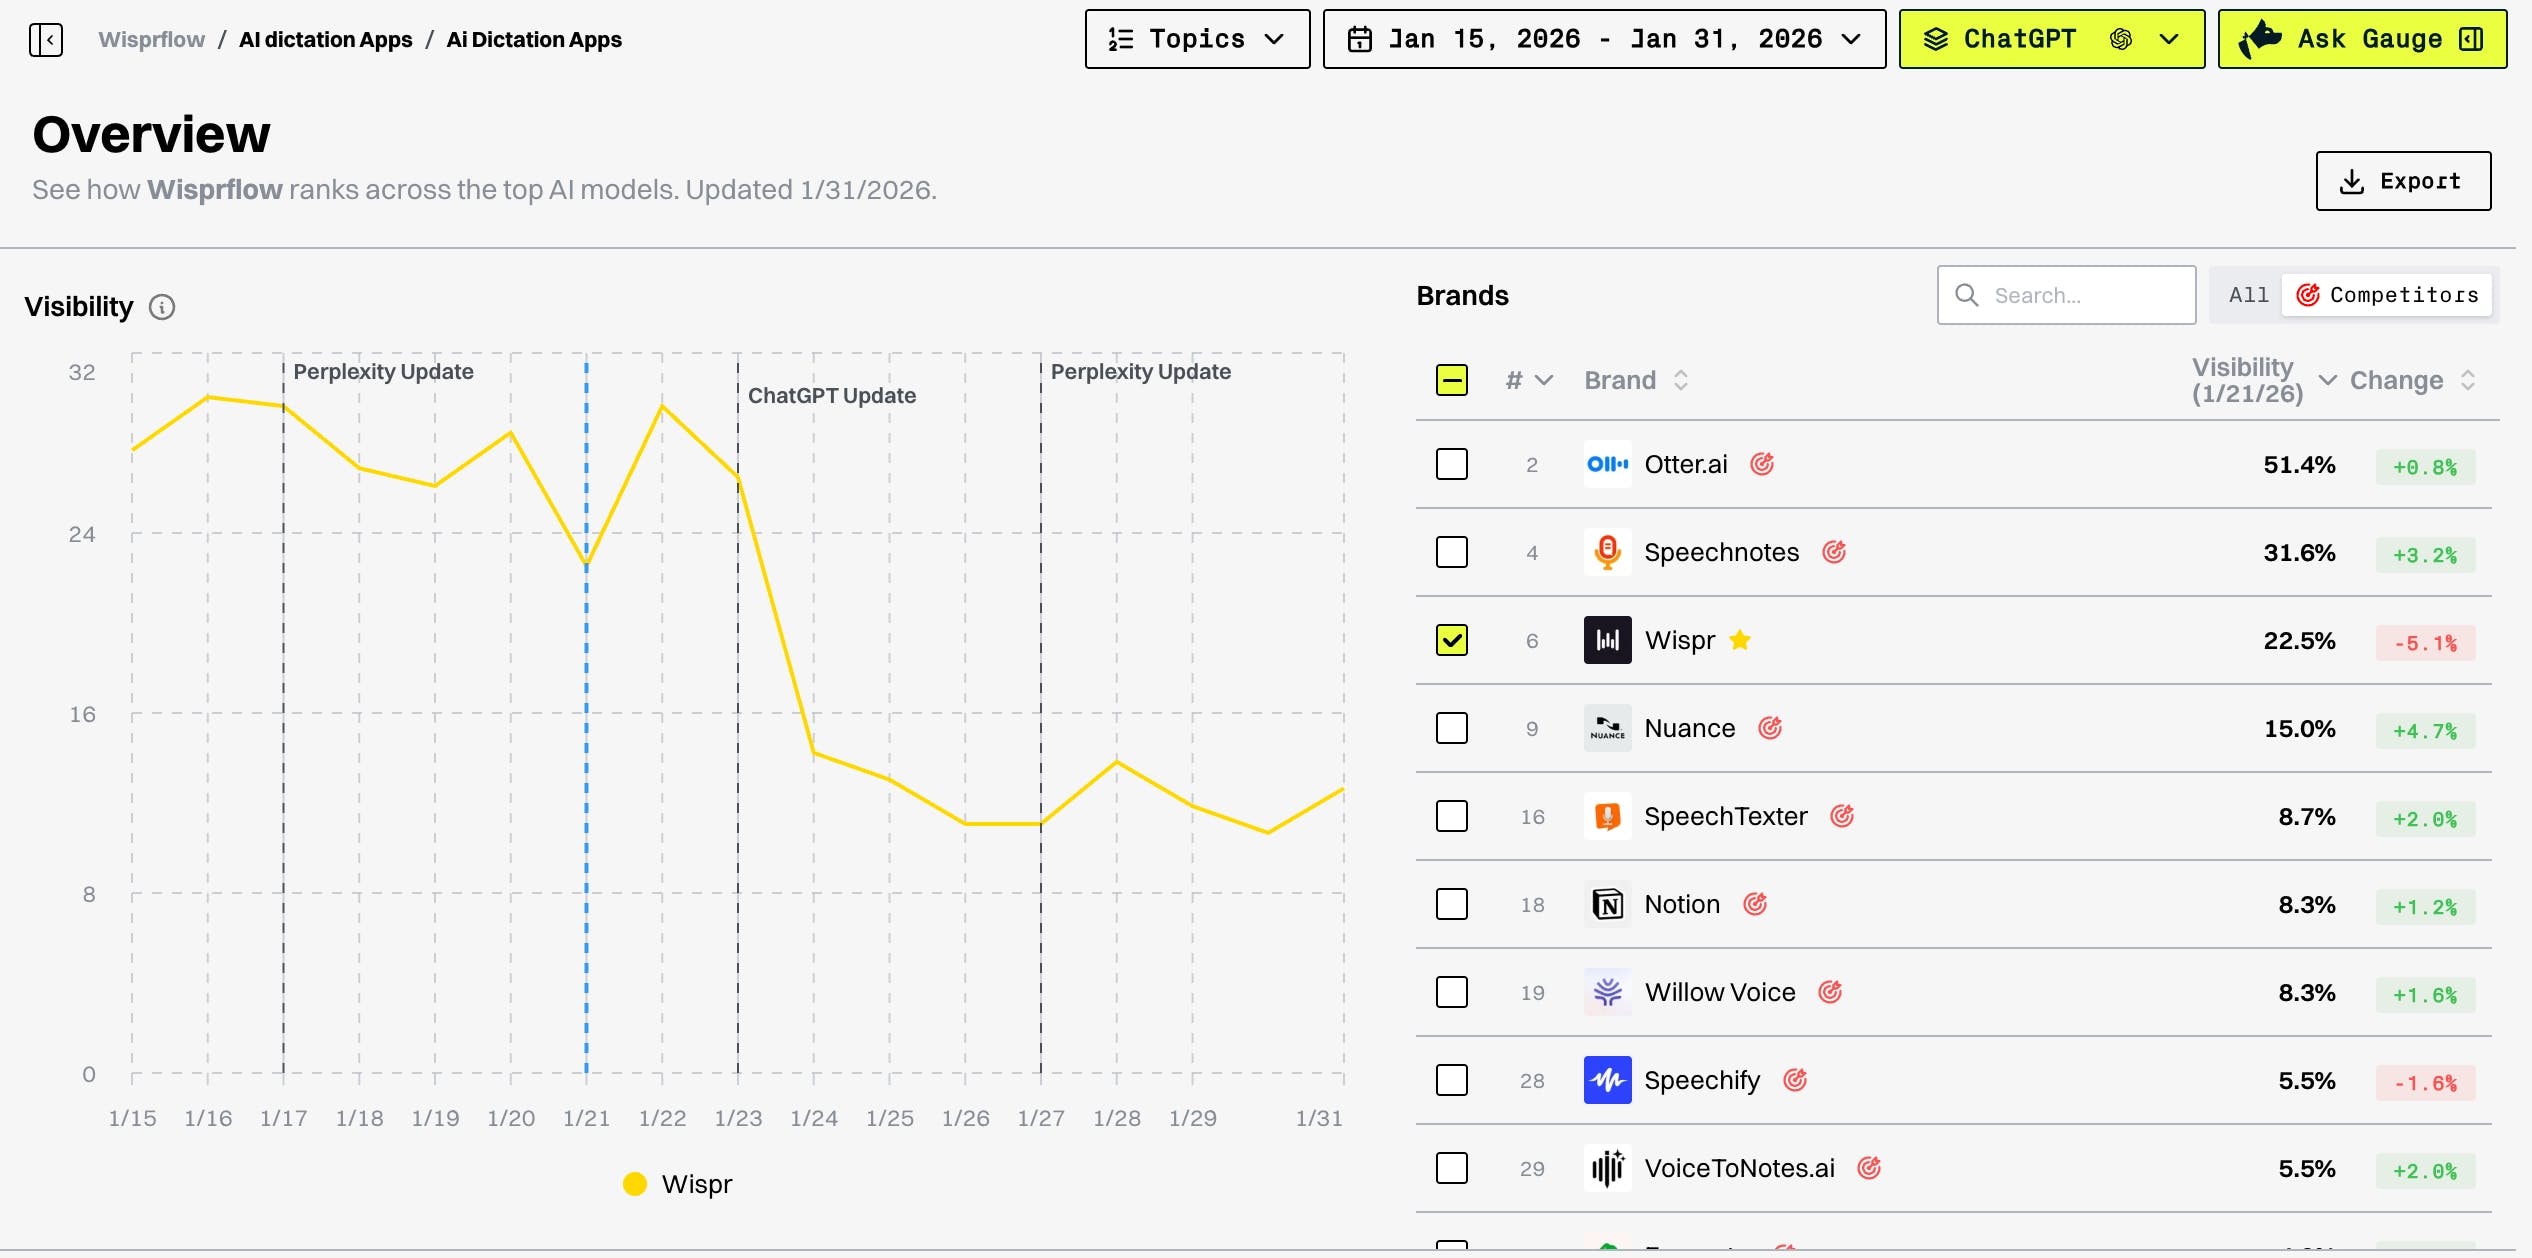The image size is (2532, 1258).
Task: Select the Competitors filter tab
Action: (x=2387, y=295)
